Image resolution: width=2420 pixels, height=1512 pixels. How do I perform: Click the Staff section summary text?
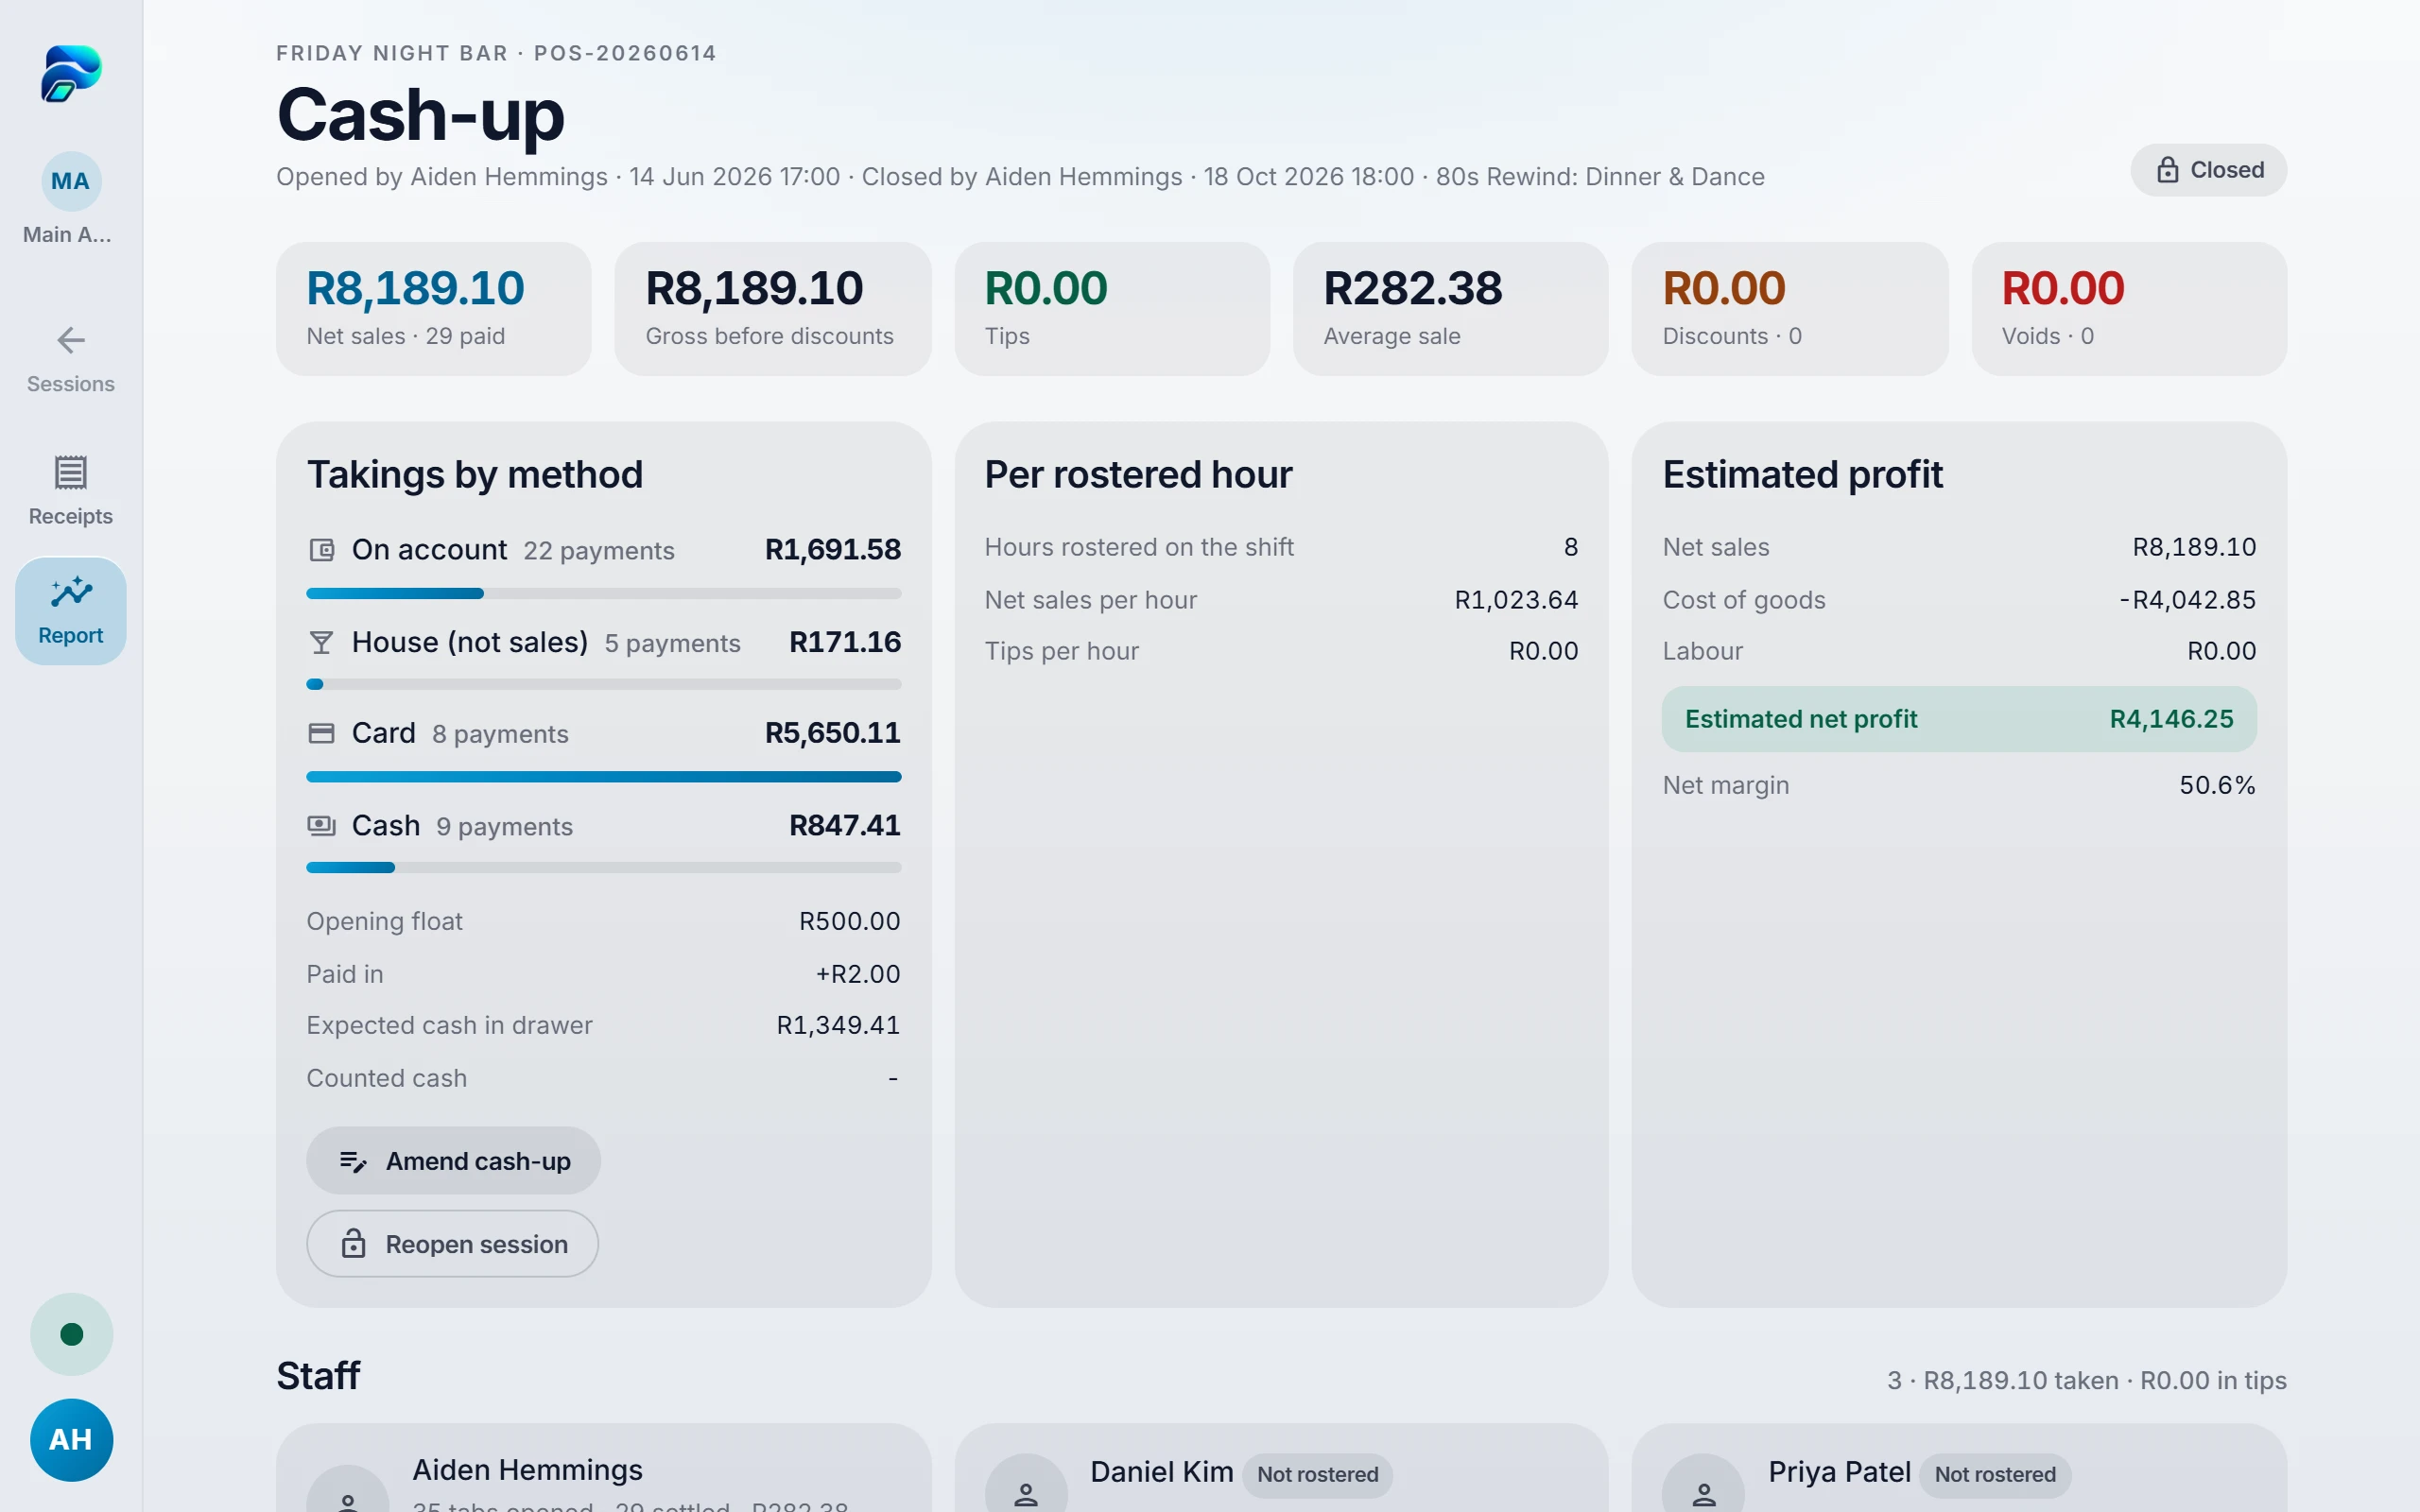point(2086,1381)
